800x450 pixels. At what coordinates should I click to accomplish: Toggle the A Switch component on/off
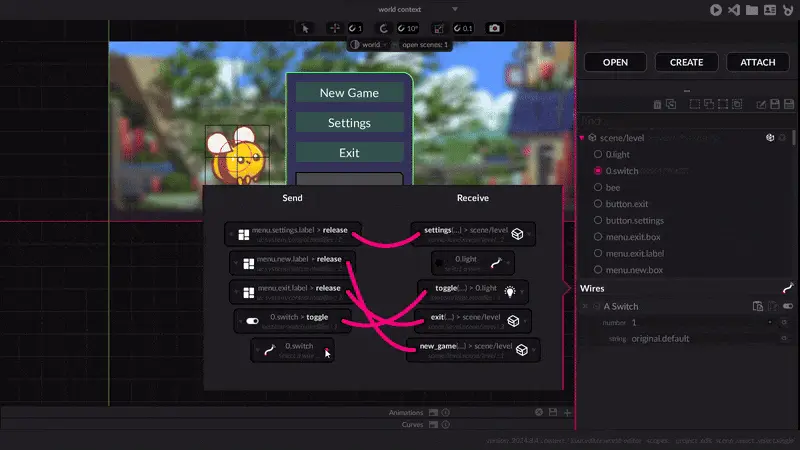(787, 306)
